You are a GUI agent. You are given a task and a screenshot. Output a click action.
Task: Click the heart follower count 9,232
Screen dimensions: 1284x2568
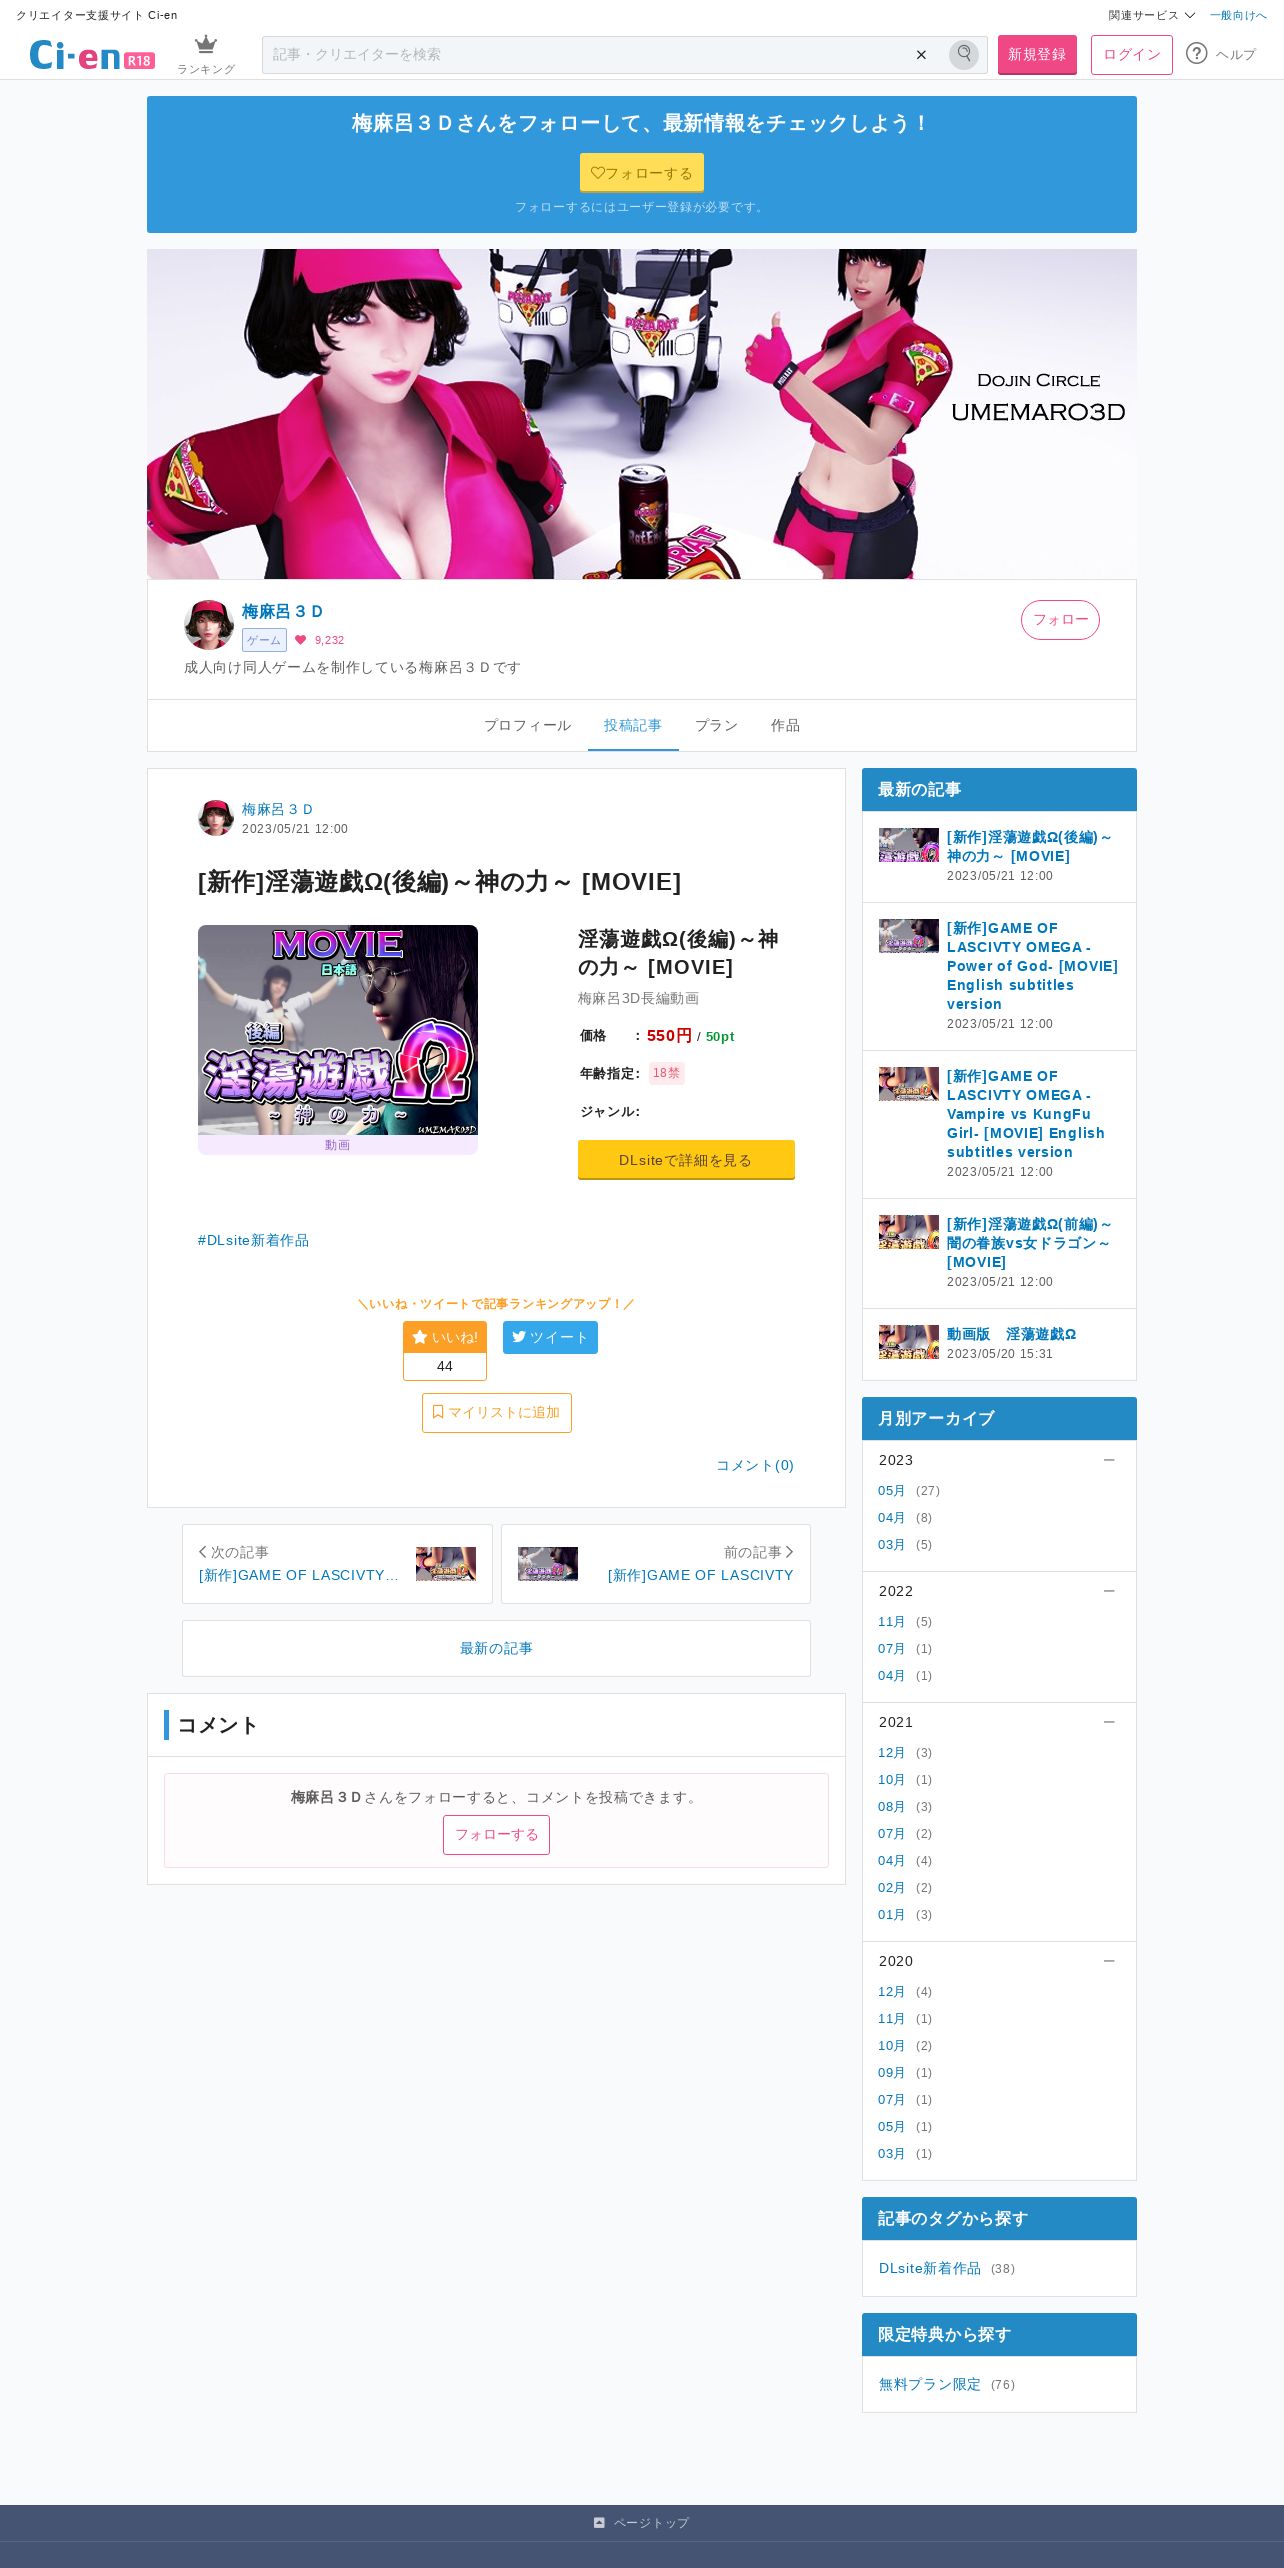click(320, 640)
